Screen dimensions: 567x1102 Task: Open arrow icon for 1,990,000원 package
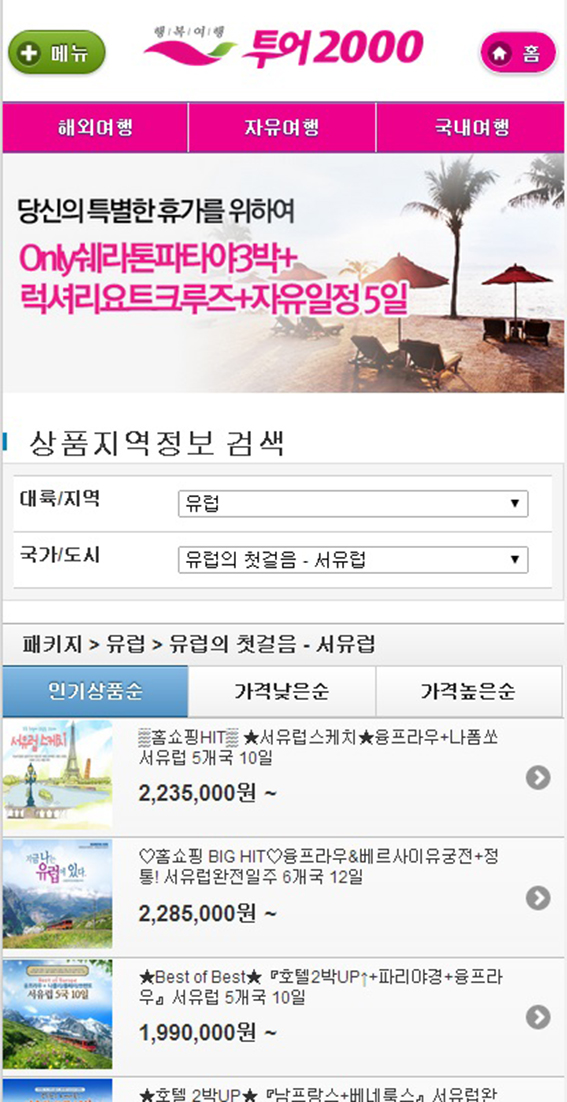[538, 1017]
